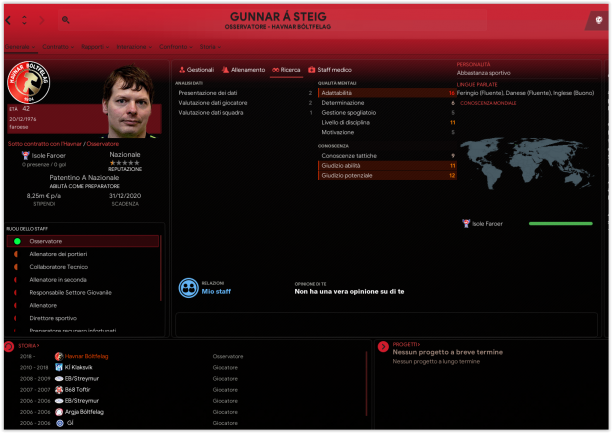
Task: Click the GÍ club badge in history
Action: pos(60,423)
